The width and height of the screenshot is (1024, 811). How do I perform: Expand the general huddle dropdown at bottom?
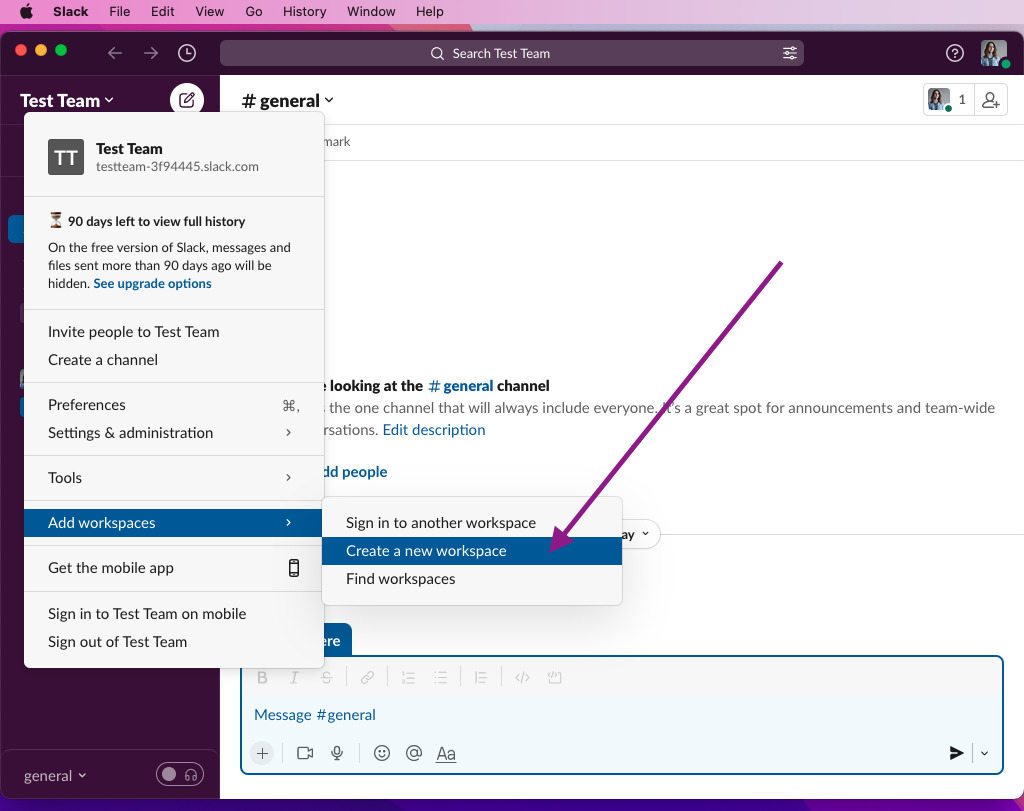[55, 776]
